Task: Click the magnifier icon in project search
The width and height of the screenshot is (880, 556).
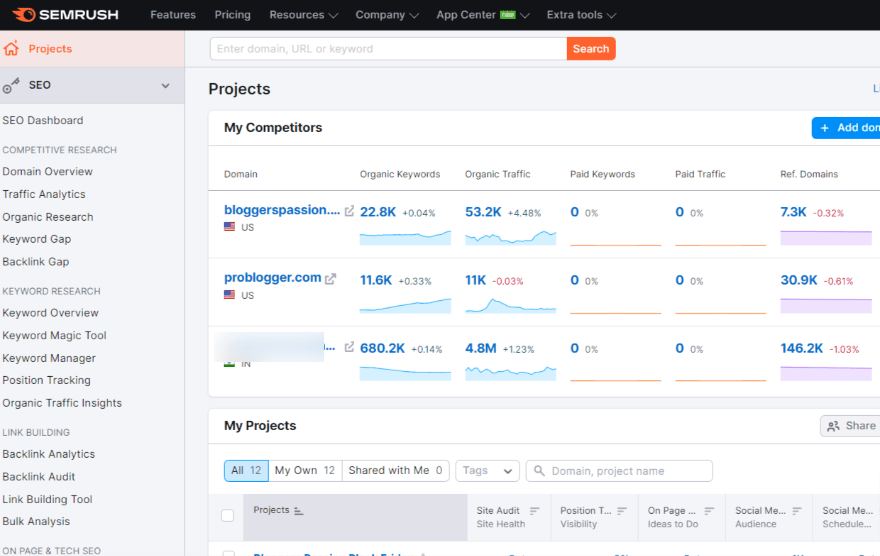Action: [539, 471]
